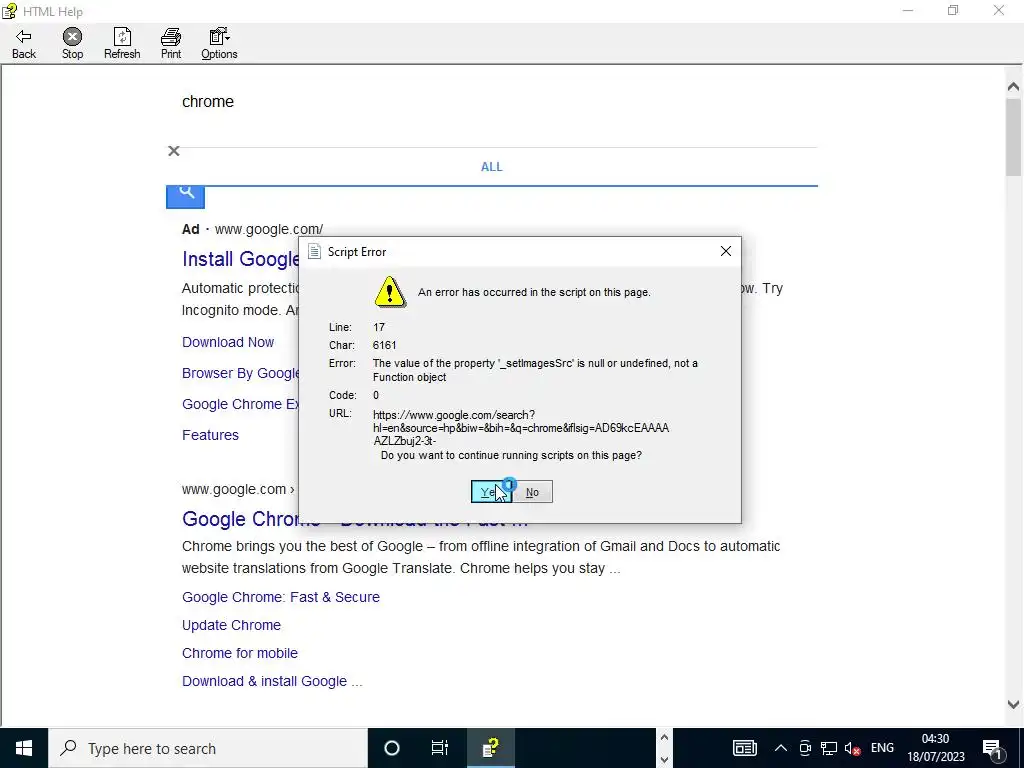Open Google Chrome: Fast & Secure link
This screenshot has height=768, width=1024.
(281, 597)
